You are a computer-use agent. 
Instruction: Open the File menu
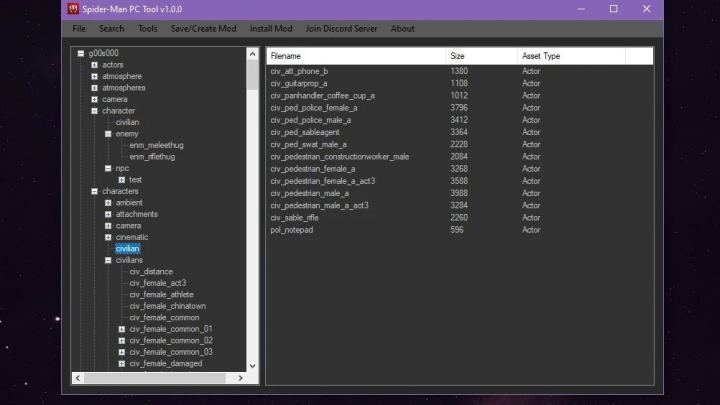click(x=79, y=28)
